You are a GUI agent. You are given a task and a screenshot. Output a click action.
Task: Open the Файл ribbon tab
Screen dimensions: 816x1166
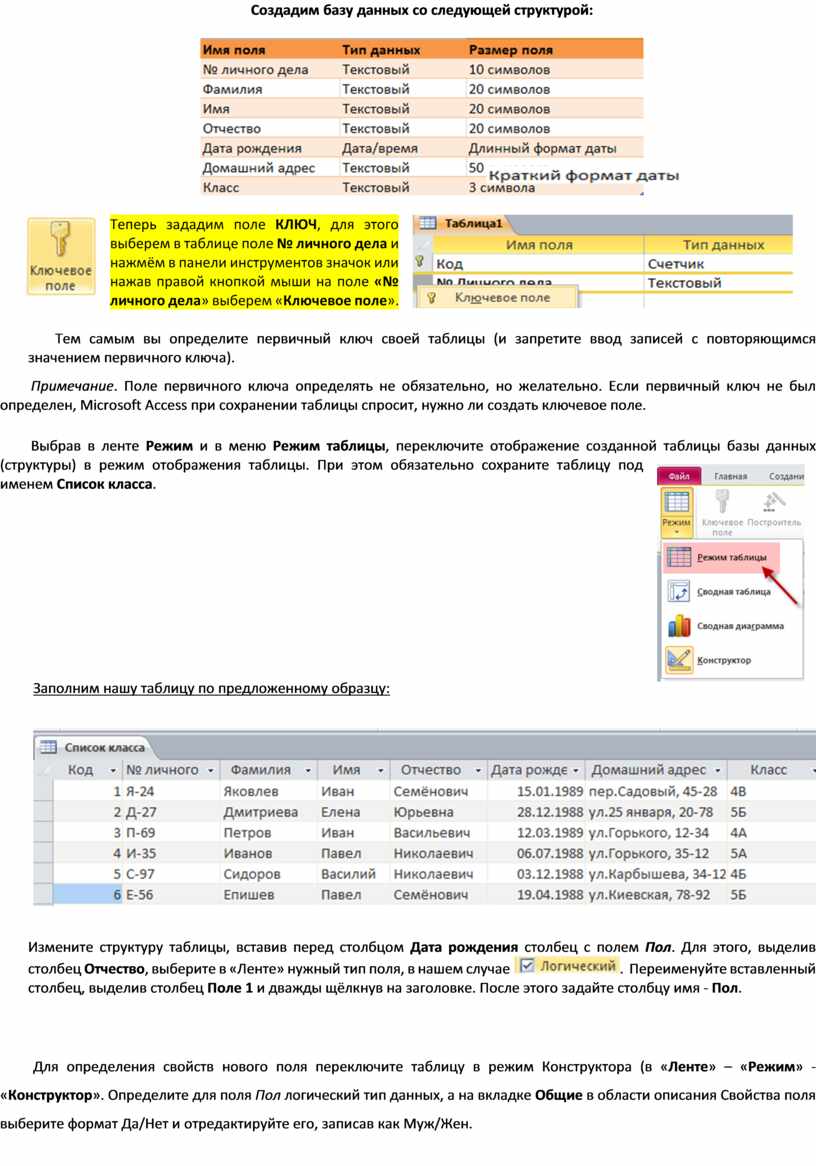[x=678, y=476]
